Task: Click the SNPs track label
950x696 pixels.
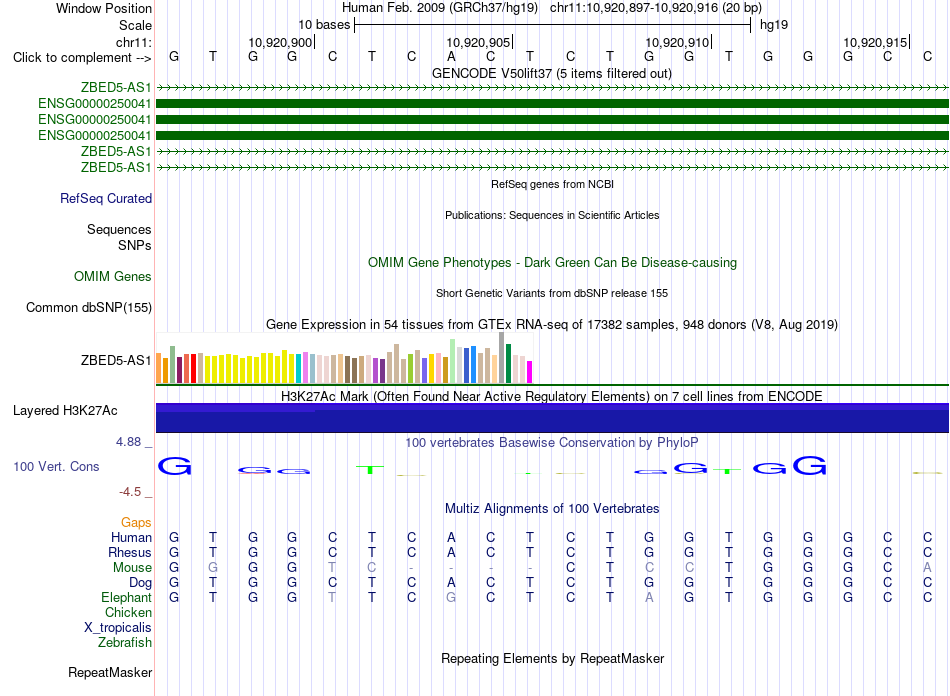Action: [x=135, y=245]
